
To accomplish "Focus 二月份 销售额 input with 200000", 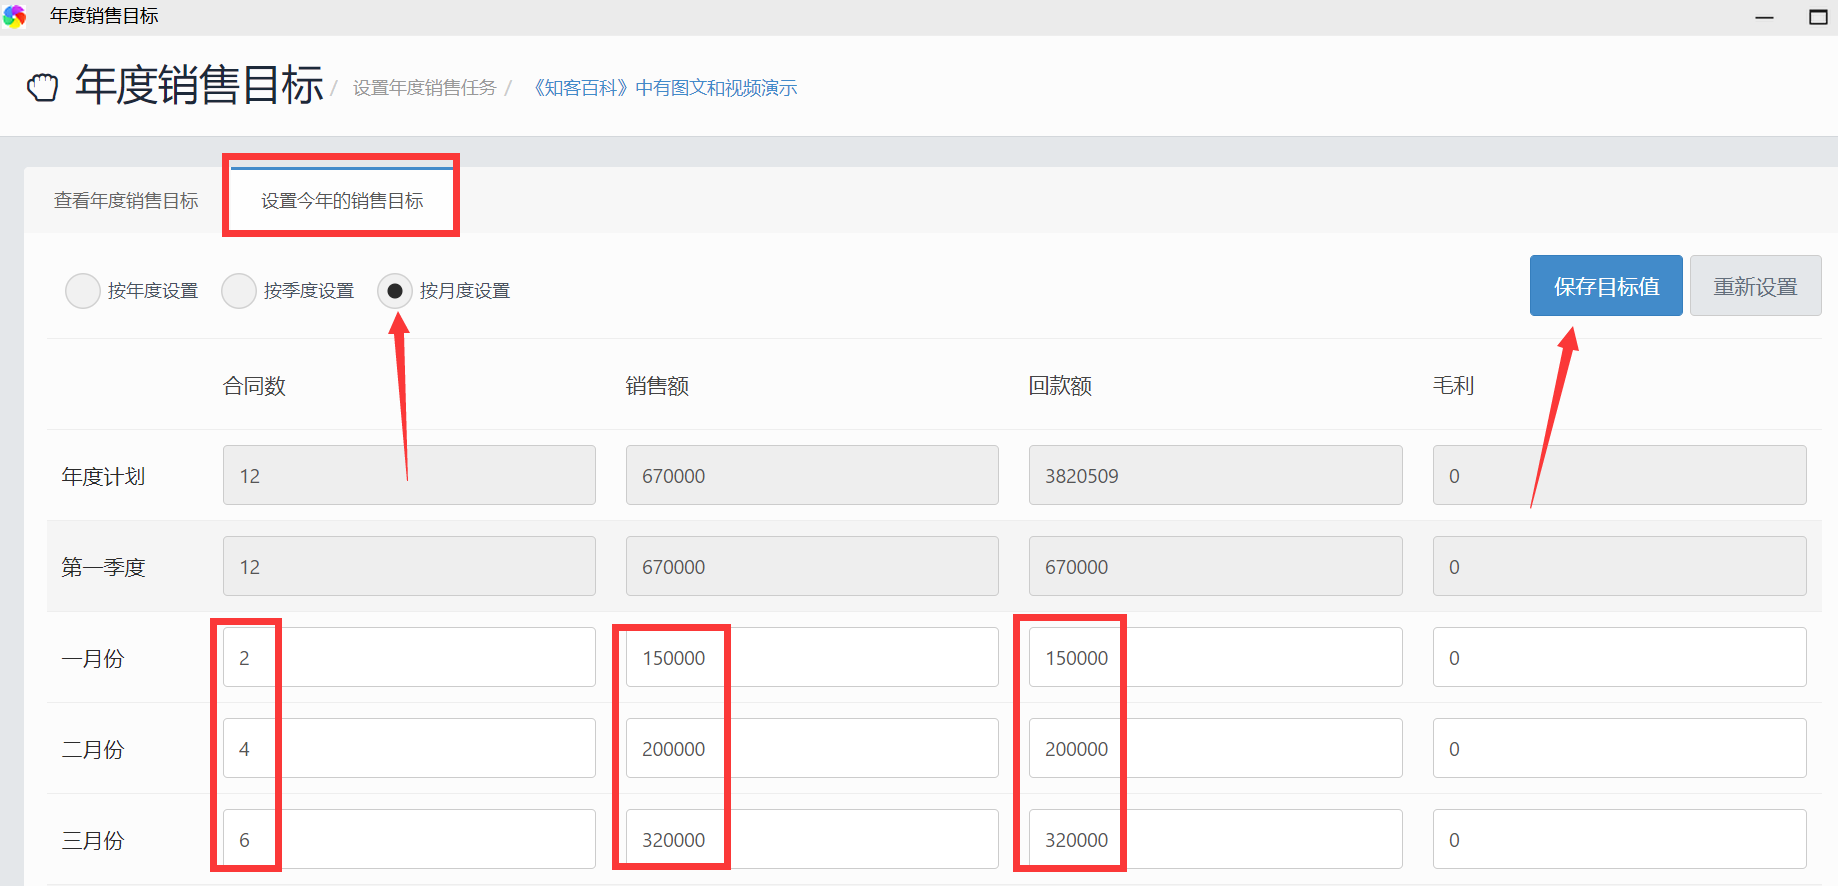I will pyautogui.click(x=812, y=748).
